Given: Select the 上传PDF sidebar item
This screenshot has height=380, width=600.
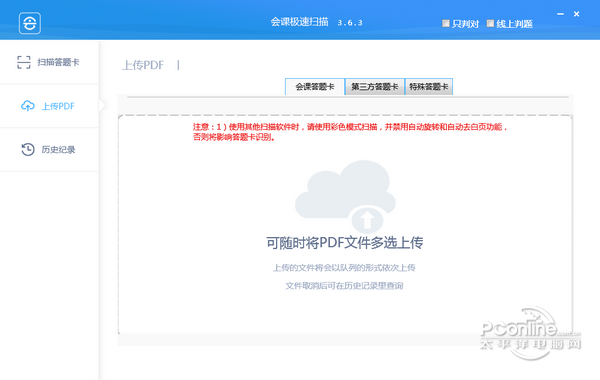Looking at the screenshot, I should 49,106.
